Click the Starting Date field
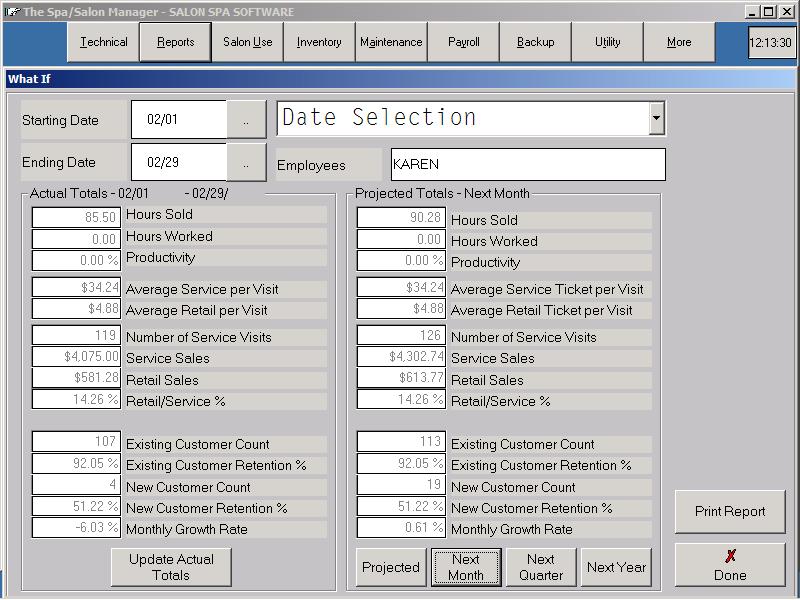The image size is (800, 600). tap(179, 120)
